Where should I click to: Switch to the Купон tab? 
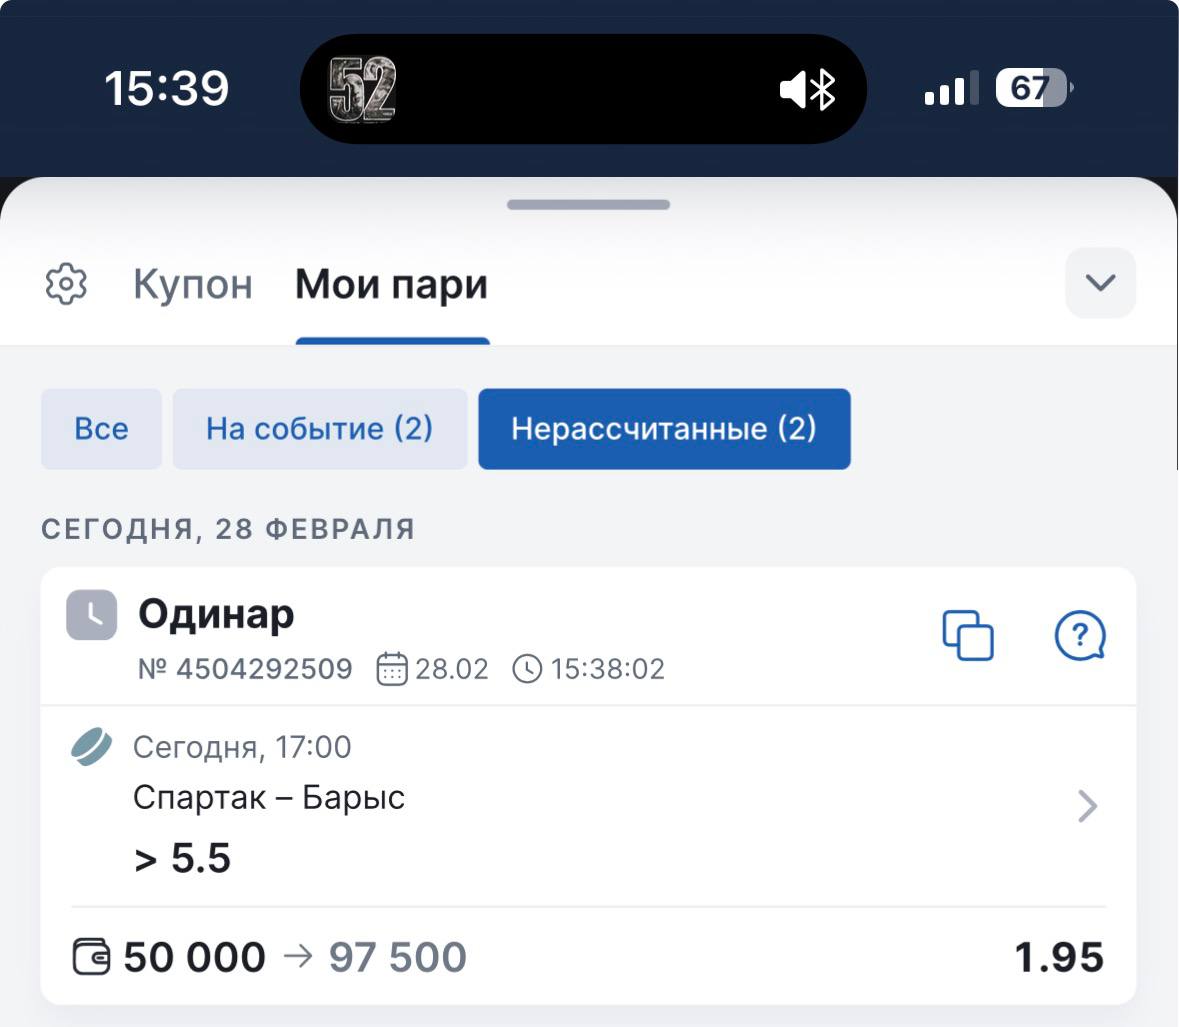tap(193, 285)
